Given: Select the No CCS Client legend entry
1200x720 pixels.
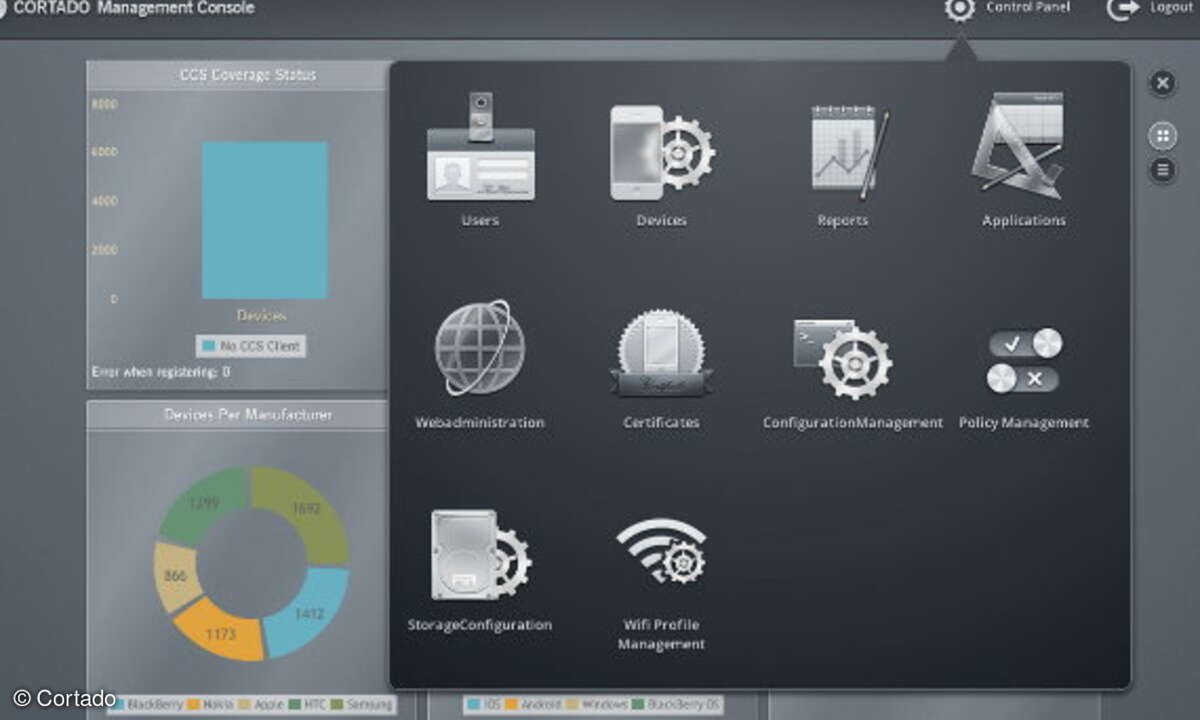Looking at the screenshot, I should click(x=251, y=346).
